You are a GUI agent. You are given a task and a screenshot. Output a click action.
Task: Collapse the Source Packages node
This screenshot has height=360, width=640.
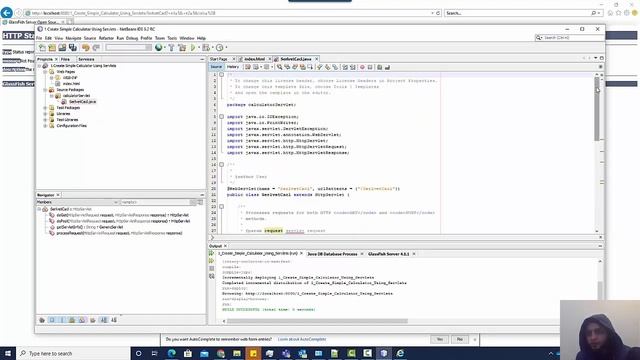[45, 90]
